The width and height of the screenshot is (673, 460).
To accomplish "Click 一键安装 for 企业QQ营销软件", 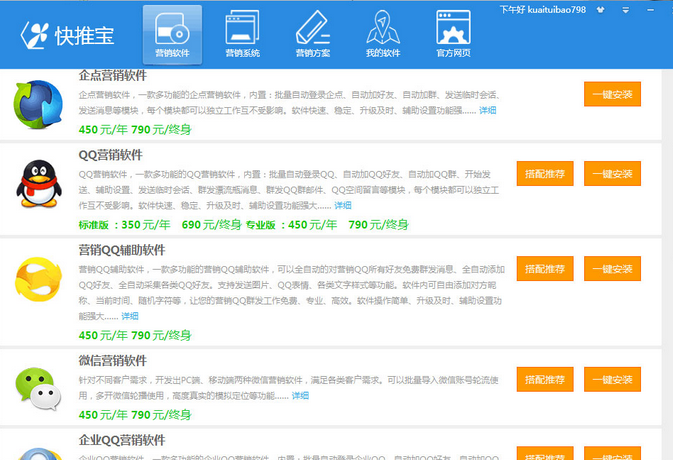I will (612, 454).
